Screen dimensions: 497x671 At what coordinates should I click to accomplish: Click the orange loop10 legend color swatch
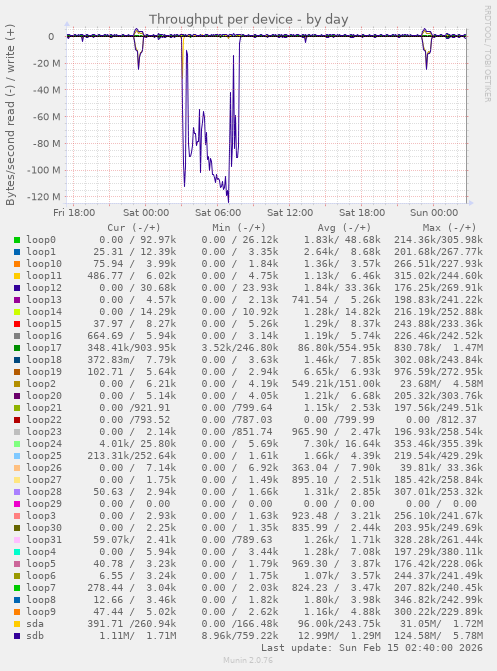click(x=17, y=264)
